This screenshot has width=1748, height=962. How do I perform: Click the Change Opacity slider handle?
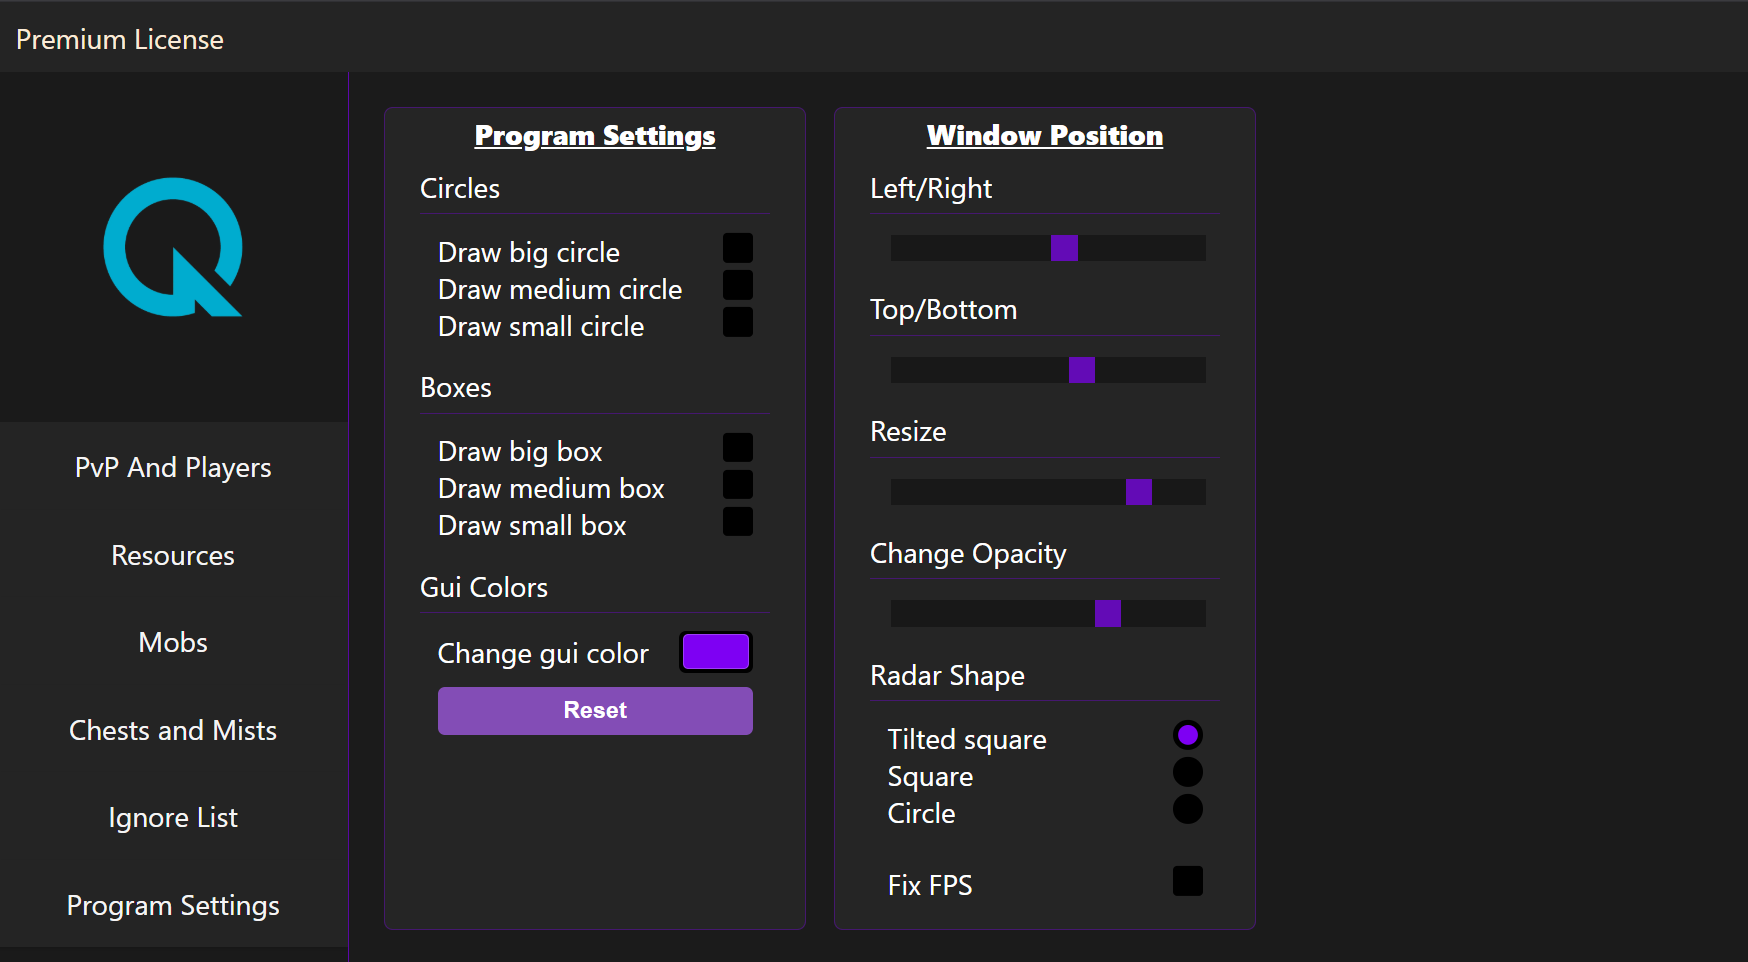pyautogui.click(x=1108, y=614)
